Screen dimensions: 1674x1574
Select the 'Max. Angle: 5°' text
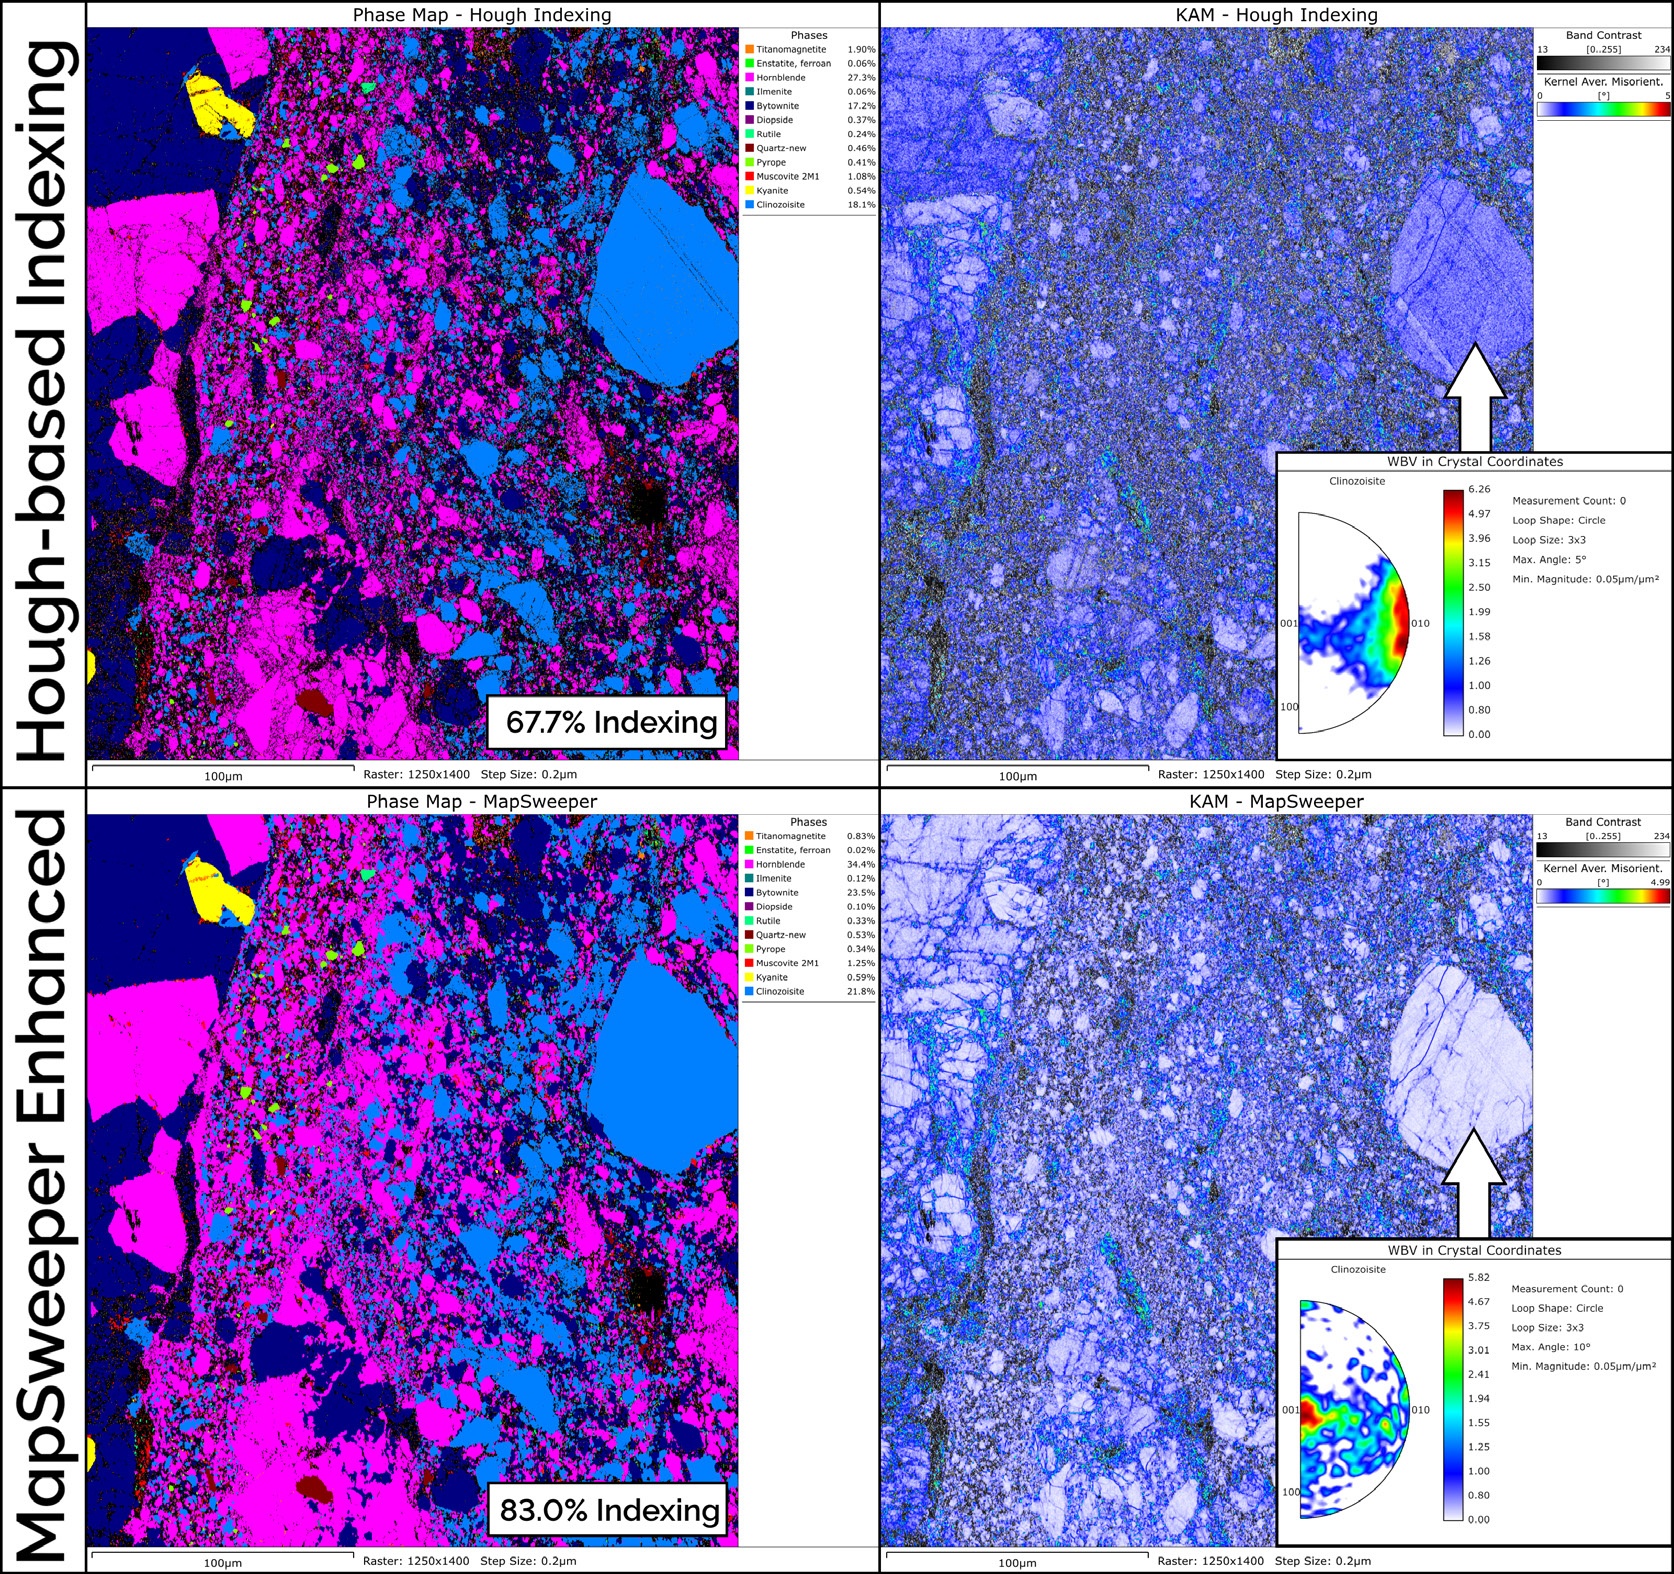(x=1549, y=560)
